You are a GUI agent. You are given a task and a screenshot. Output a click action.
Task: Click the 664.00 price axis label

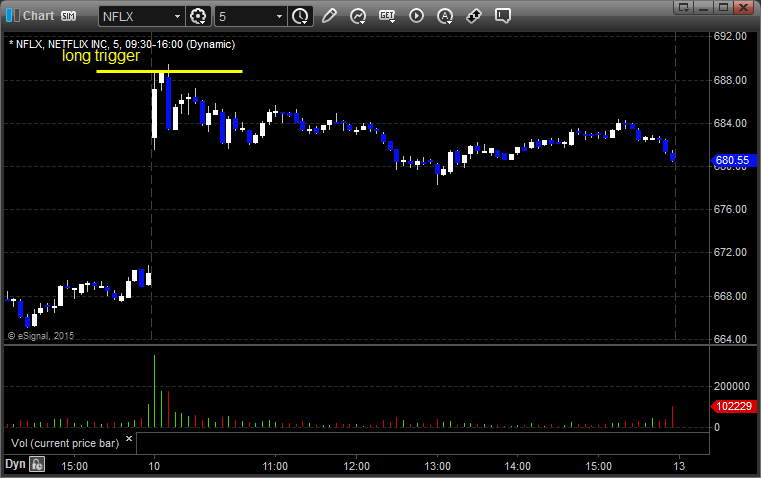(x=730, y=339)
